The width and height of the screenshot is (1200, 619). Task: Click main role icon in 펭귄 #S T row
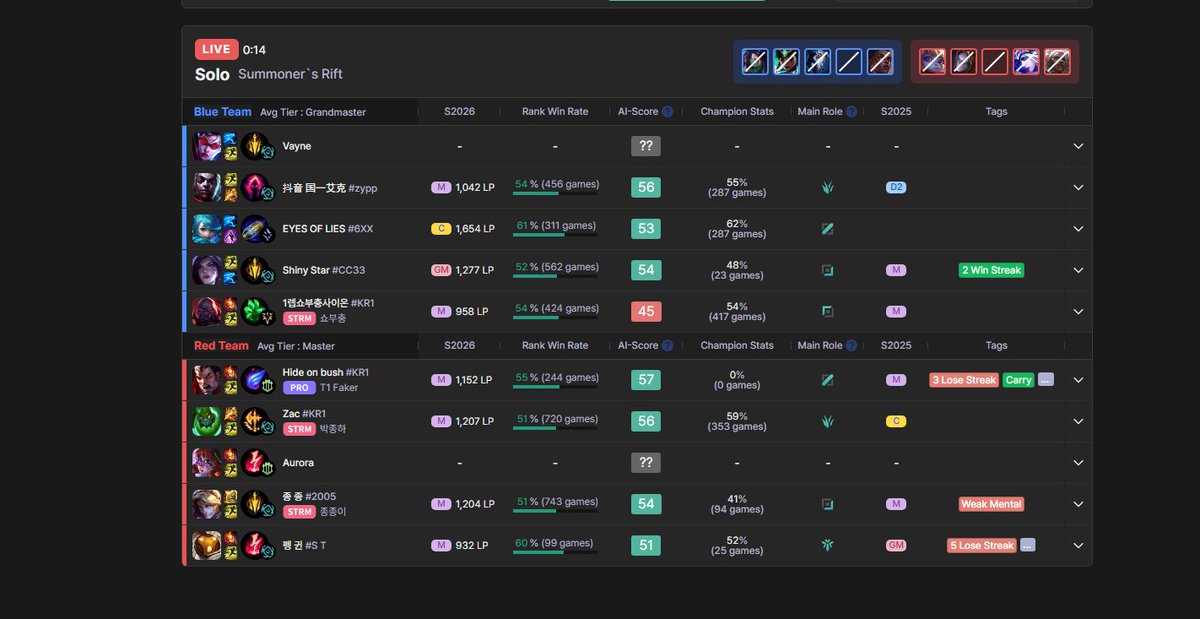tap(828, 545)
